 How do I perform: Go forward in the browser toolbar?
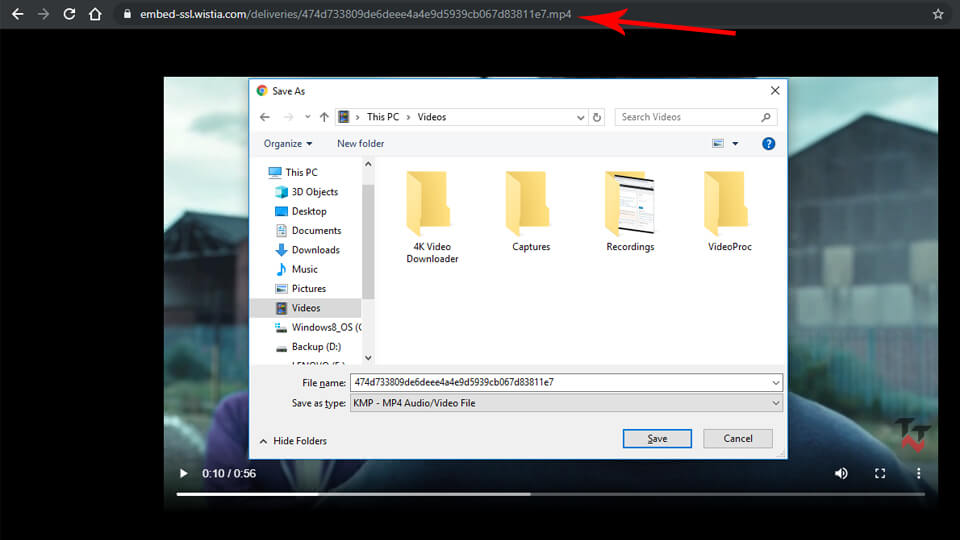click(x=43, y=13)
